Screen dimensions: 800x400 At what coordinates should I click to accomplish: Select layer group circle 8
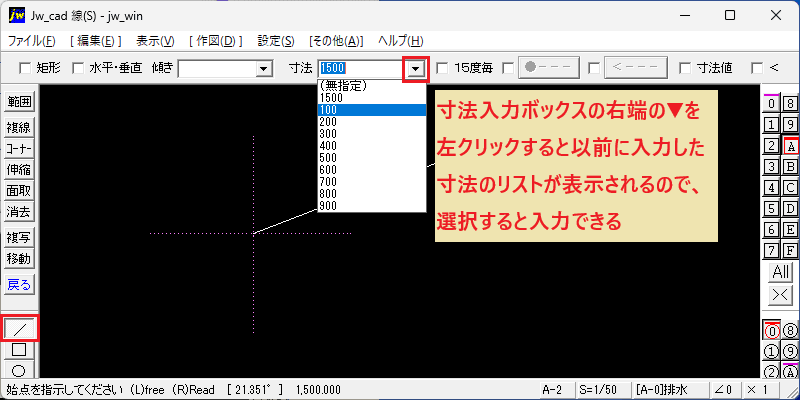click(790, 331)
